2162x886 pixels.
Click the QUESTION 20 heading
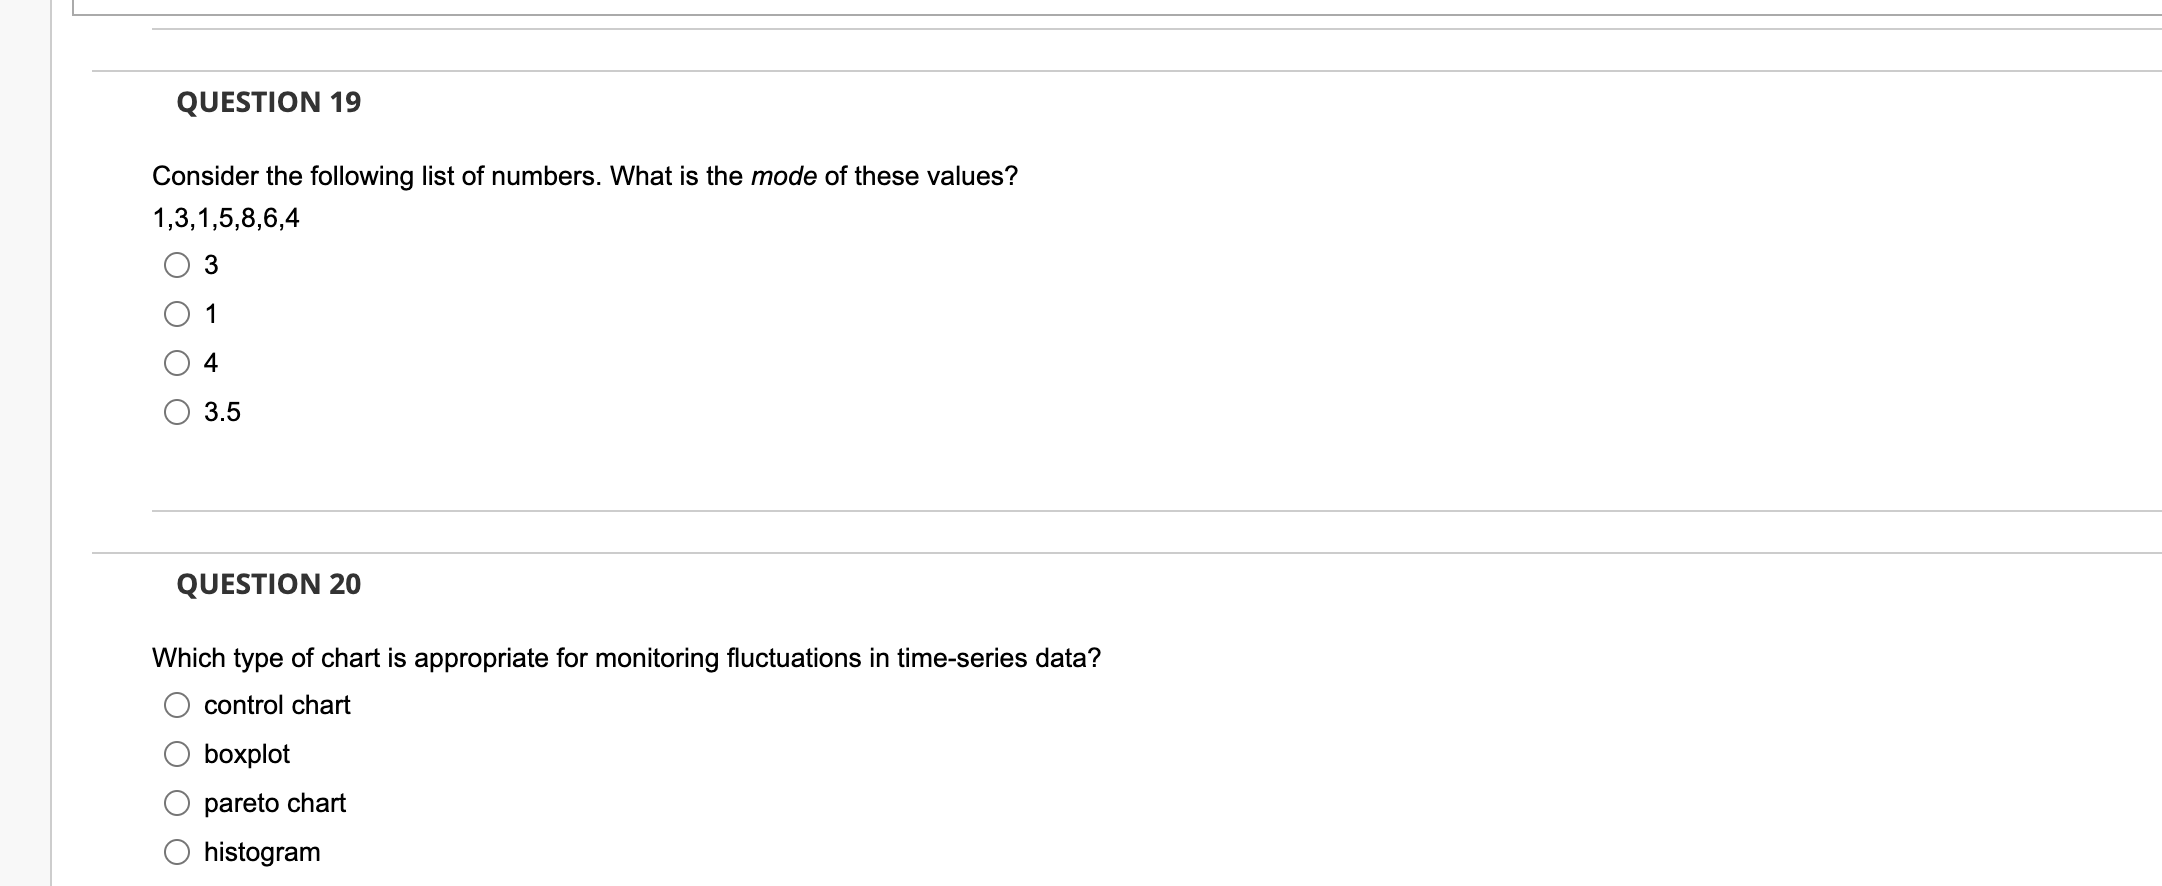click(x=269, y=584)
